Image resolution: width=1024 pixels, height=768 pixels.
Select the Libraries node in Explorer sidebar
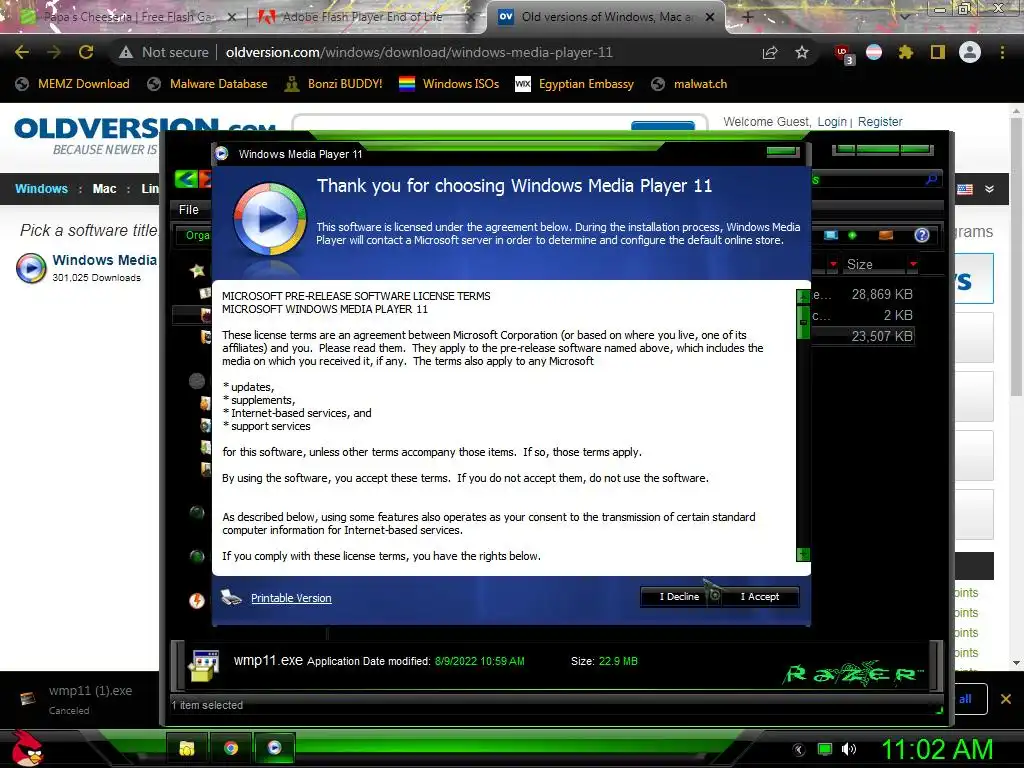[197, 381]
